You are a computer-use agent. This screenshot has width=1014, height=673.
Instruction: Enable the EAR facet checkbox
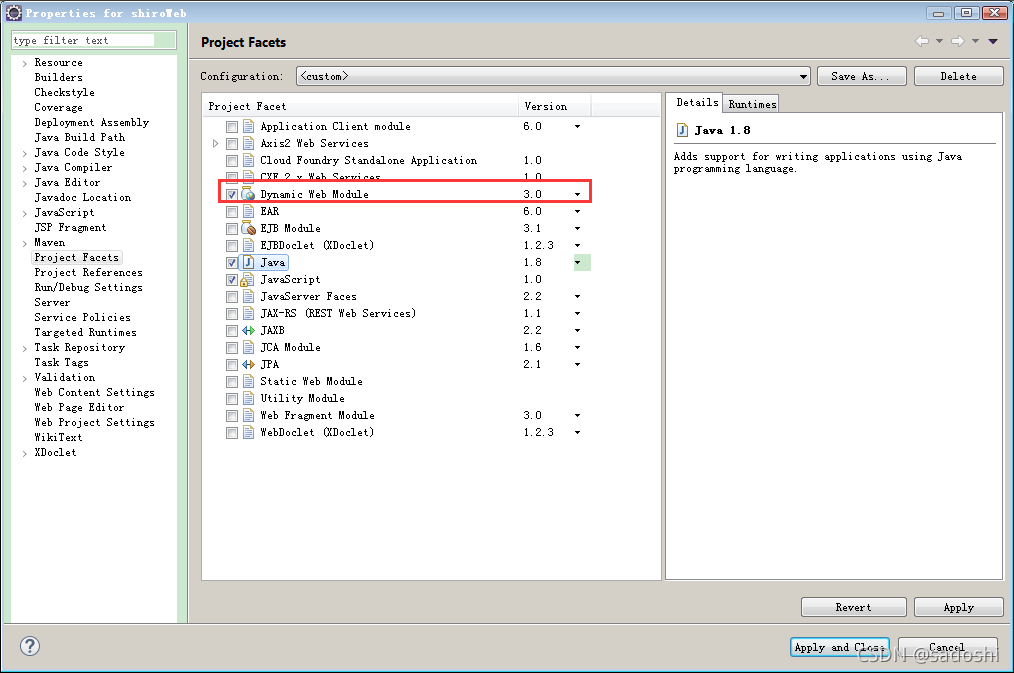(x=233, y=211)
